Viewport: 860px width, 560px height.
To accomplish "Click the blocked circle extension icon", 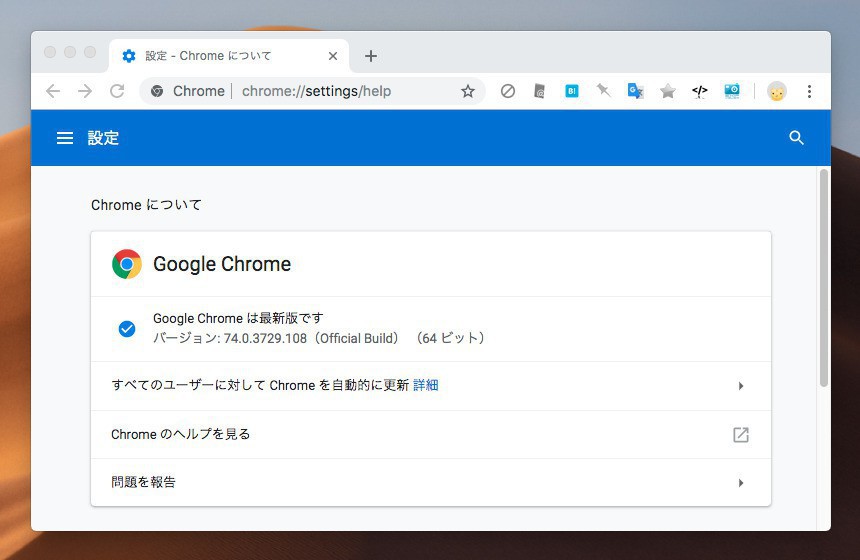I will pyautogui.click(x=508, y=91).
